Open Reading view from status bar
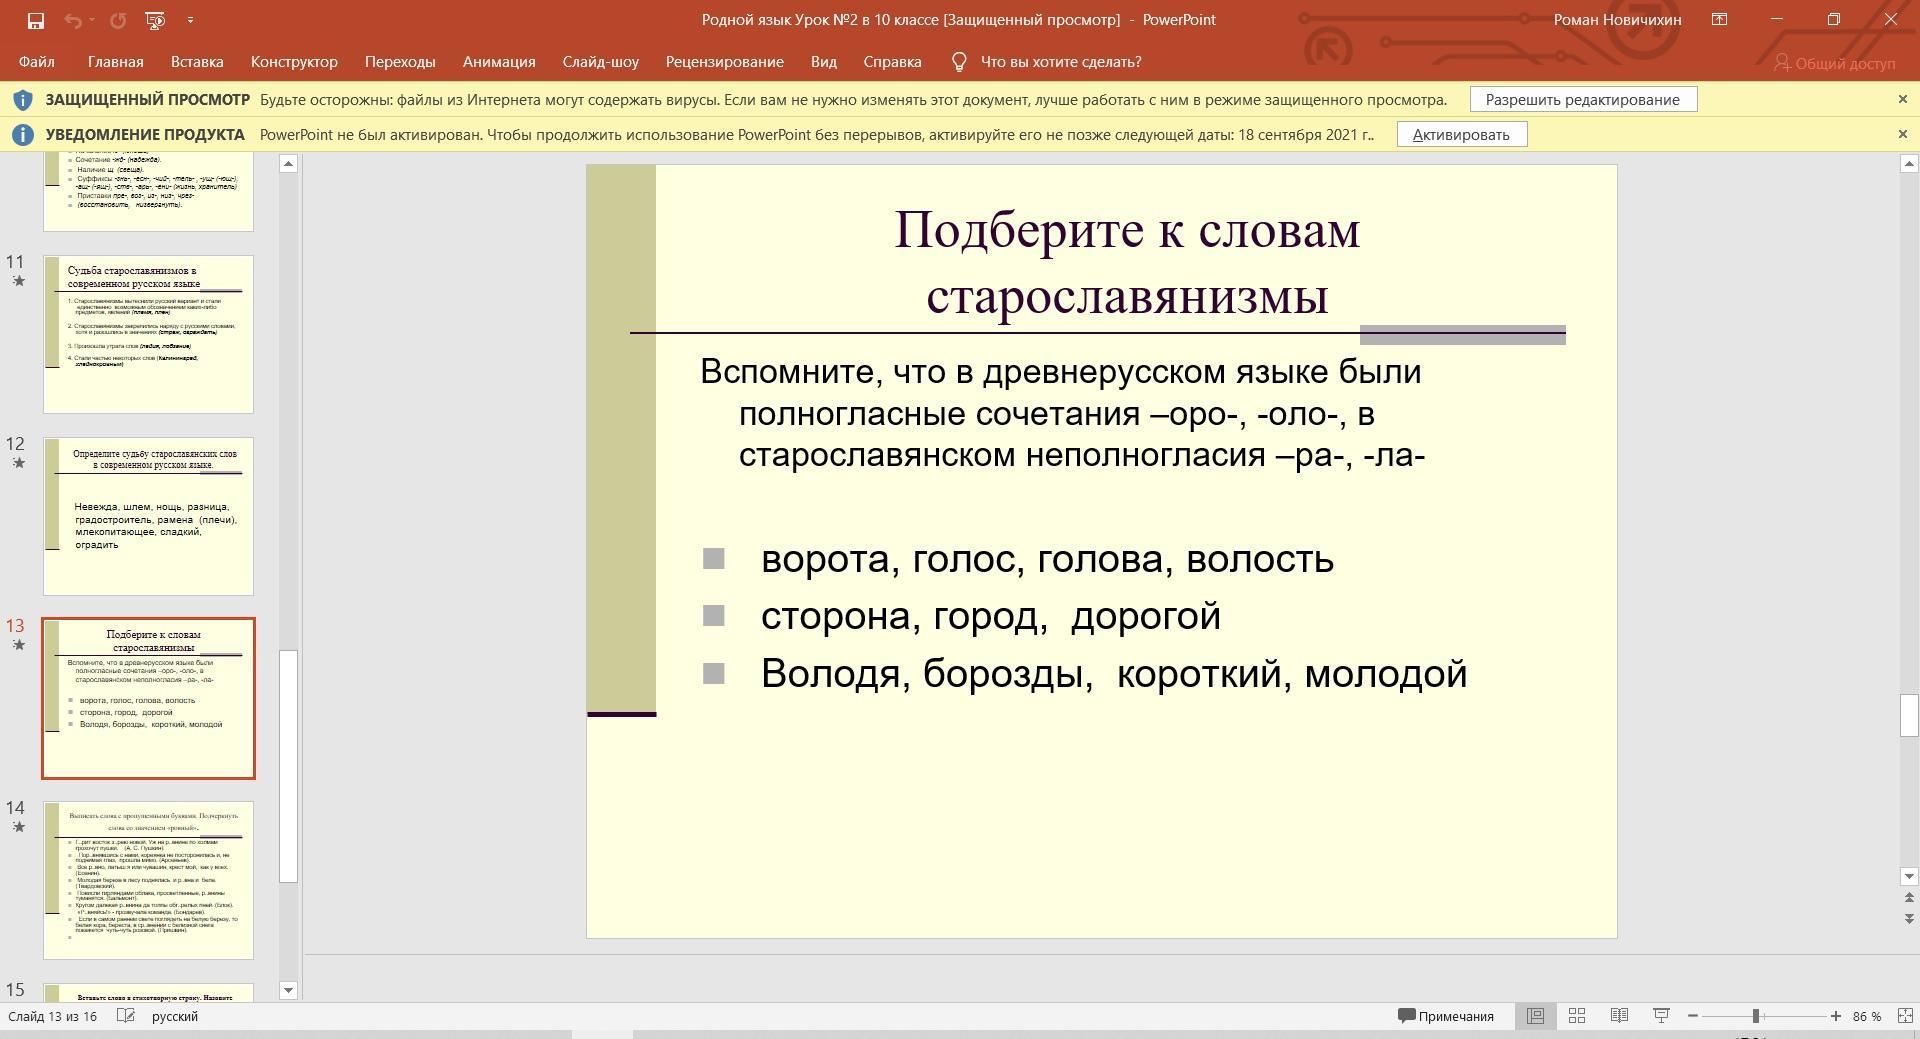Image resolution: width=1920 pixels, height=1039 pixels. tap(1619, 1016)
